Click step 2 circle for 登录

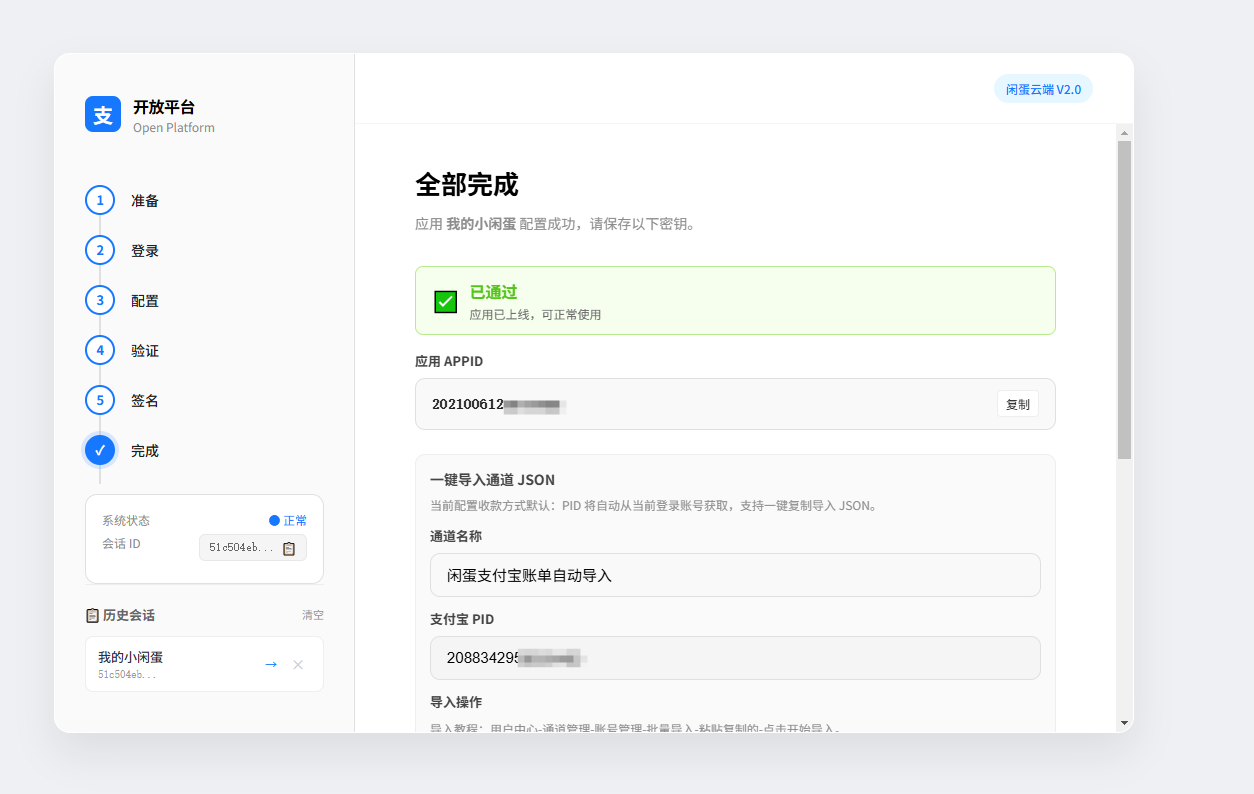(x=100, y=250)
